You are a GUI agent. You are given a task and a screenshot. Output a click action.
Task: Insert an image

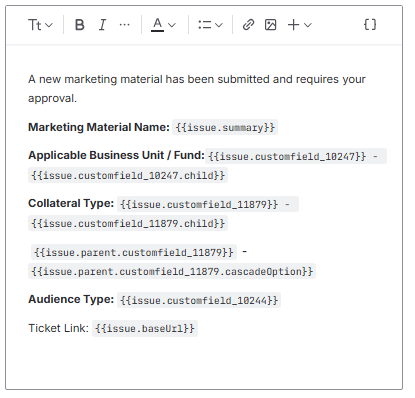(x=270, y=25)
